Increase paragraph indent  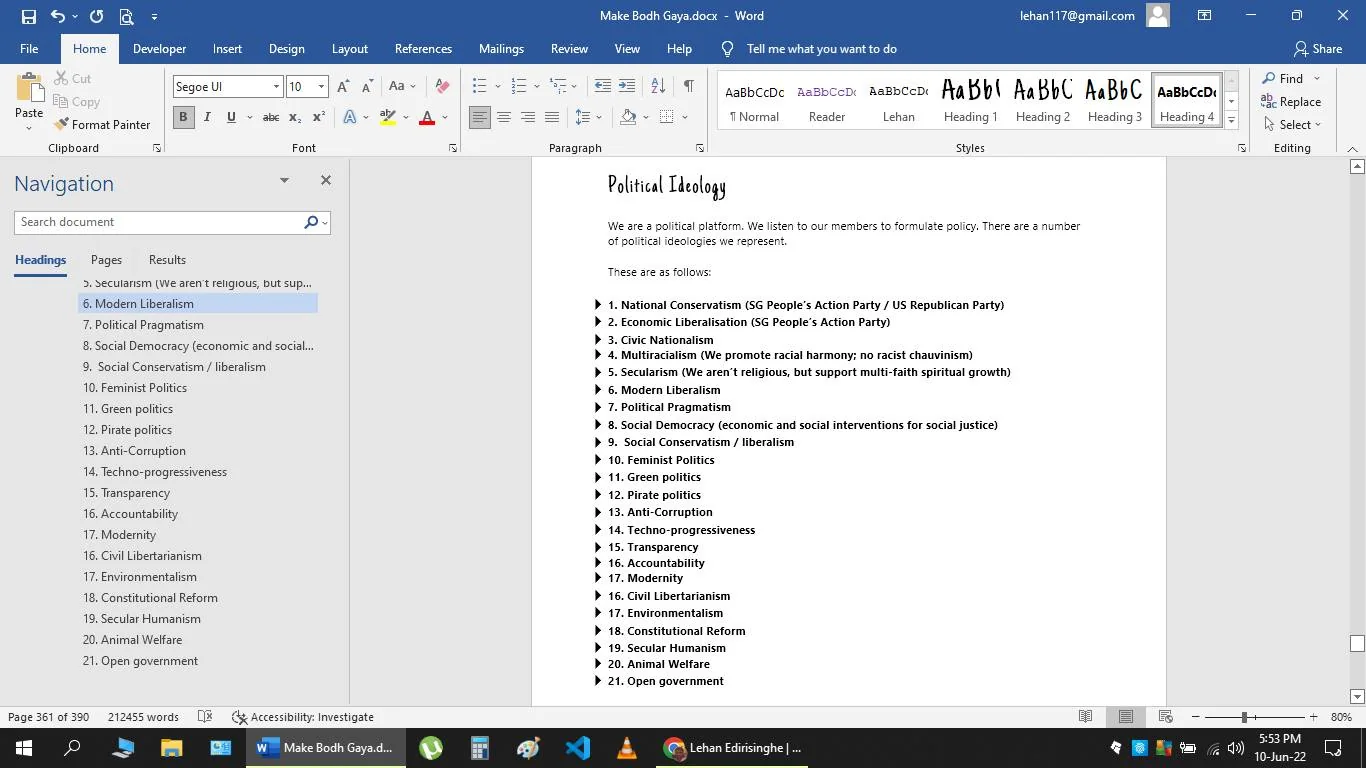(x=627, y=87)
